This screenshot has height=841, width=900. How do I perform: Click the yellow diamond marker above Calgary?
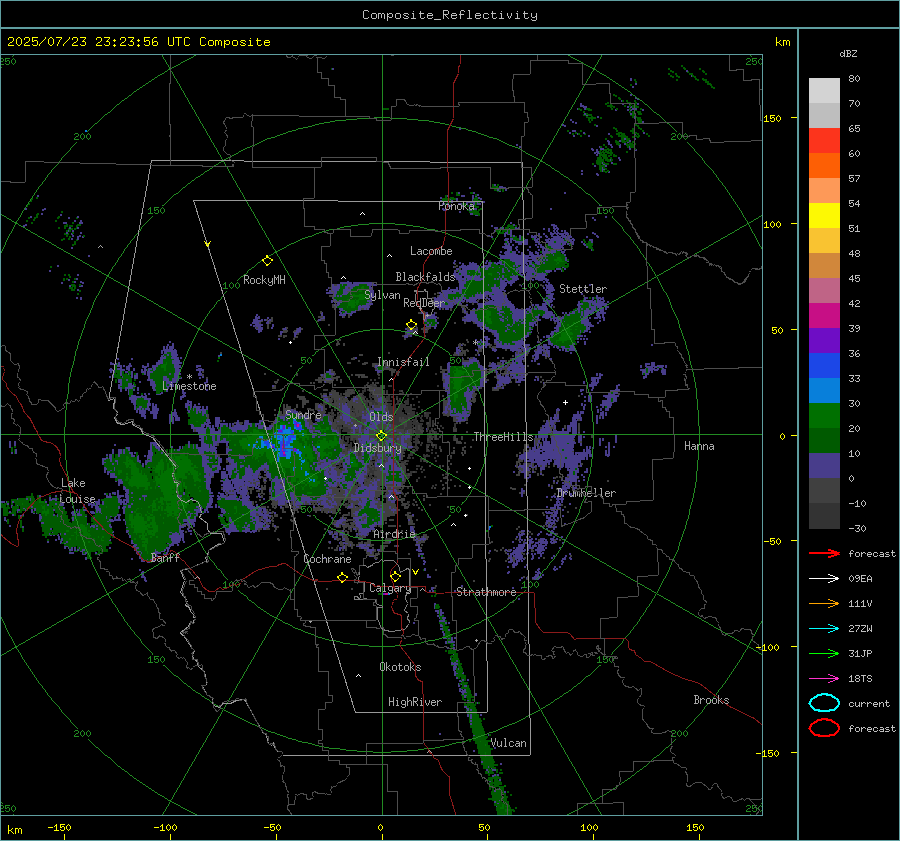tap(395, 576)
